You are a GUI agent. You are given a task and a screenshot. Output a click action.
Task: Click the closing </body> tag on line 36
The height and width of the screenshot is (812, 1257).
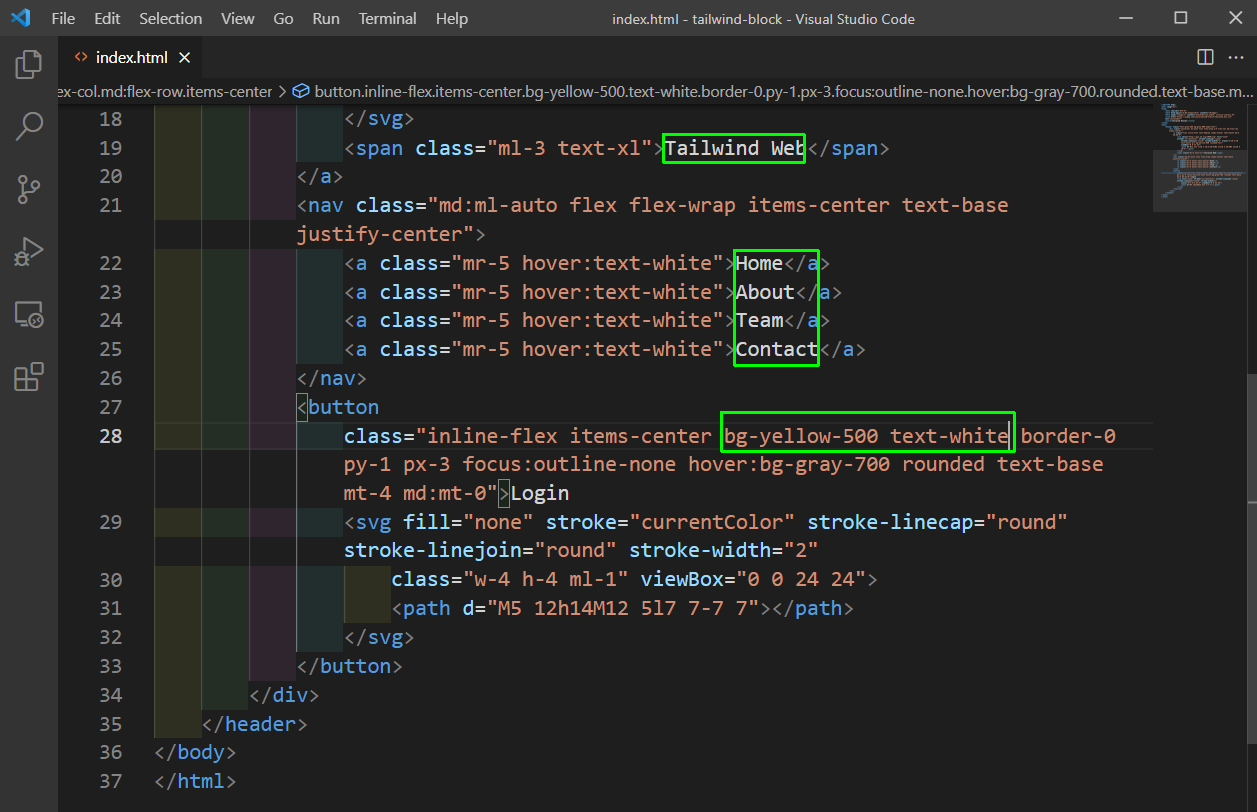[x=195, y=753]
